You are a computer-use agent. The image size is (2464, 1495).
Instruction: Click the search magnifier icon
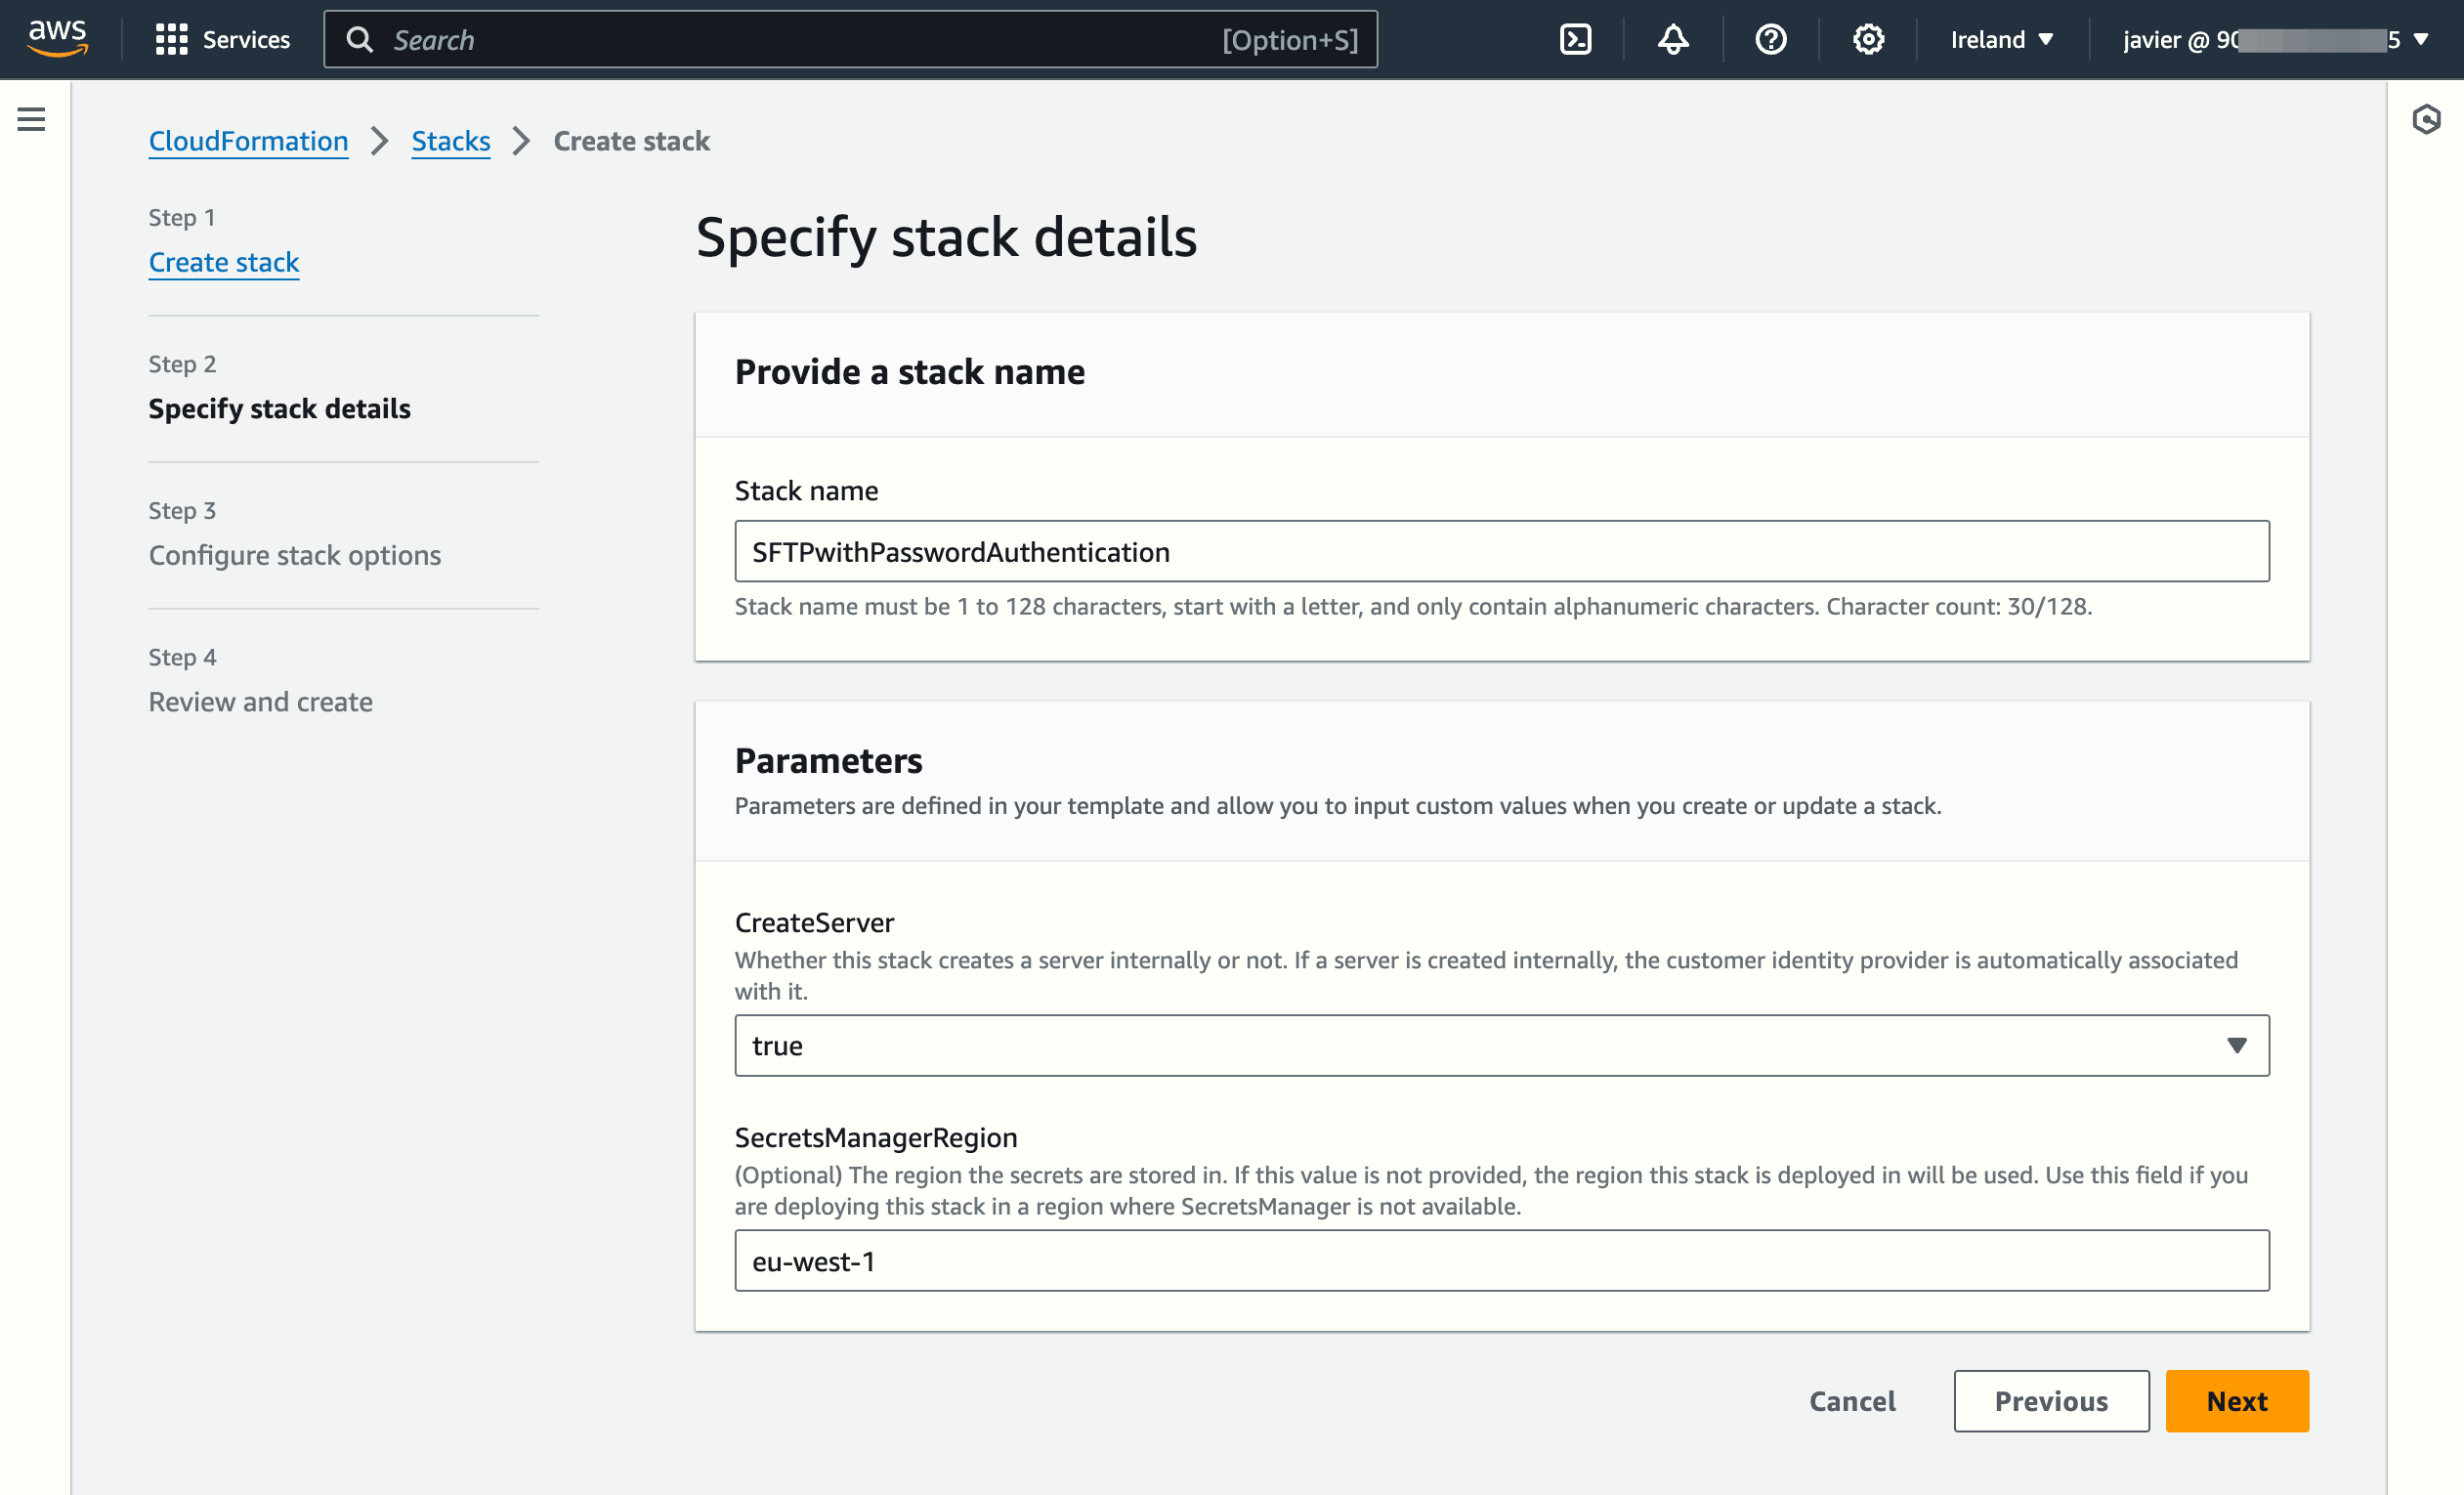361,39
